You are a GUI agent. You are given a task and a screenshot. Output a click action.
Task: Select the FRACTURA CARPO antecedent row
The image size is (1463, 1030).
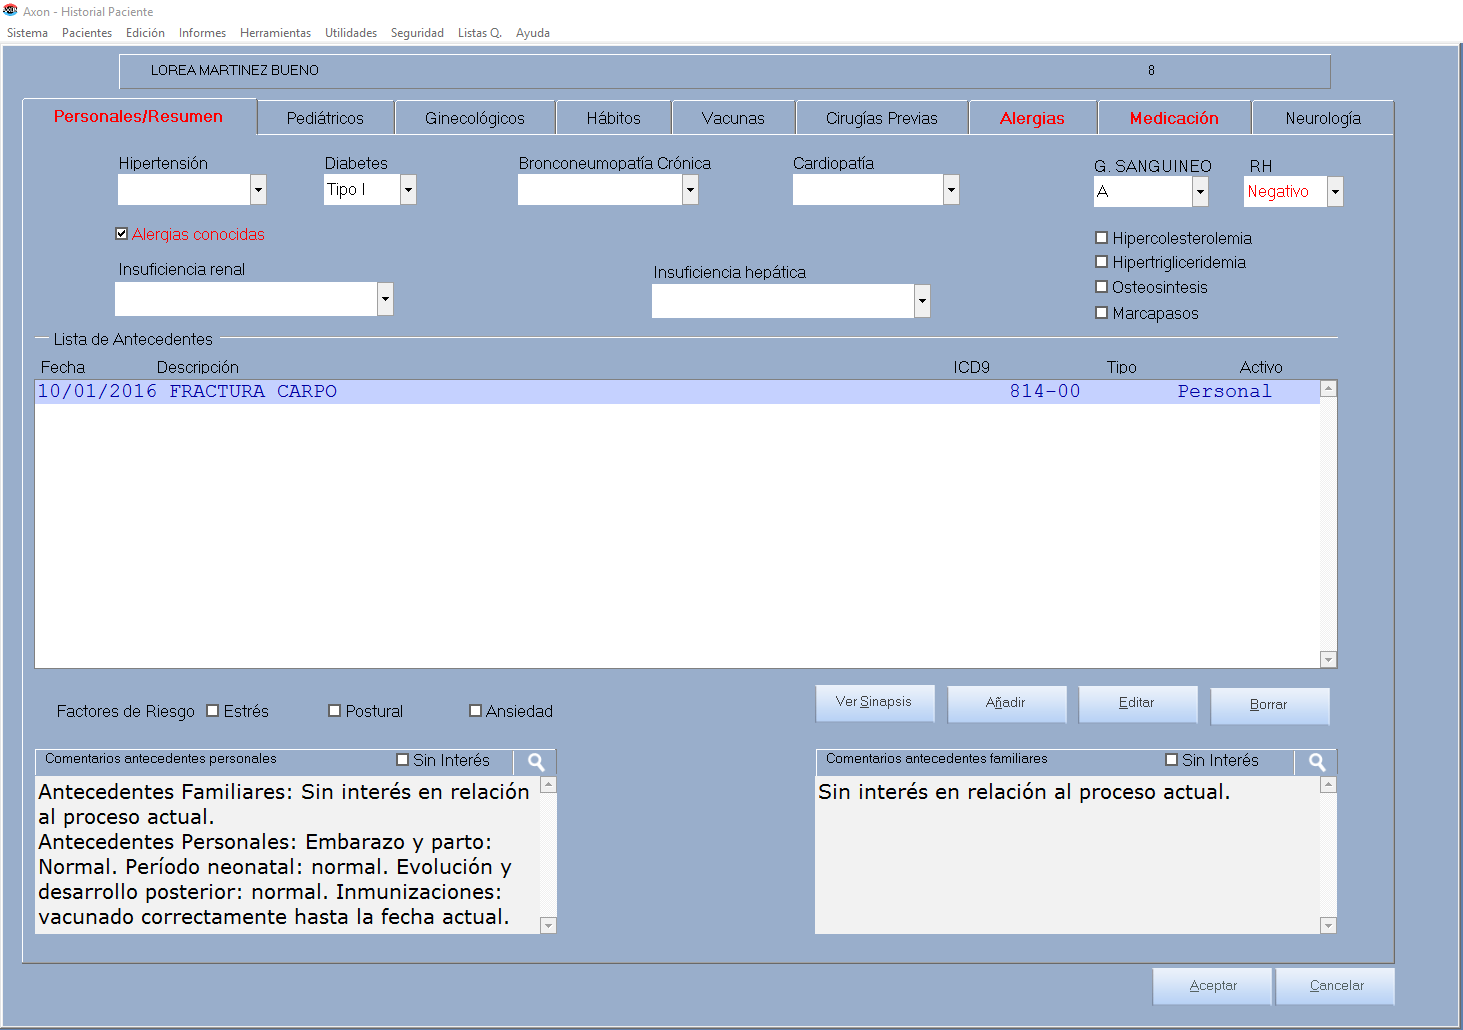600,392
